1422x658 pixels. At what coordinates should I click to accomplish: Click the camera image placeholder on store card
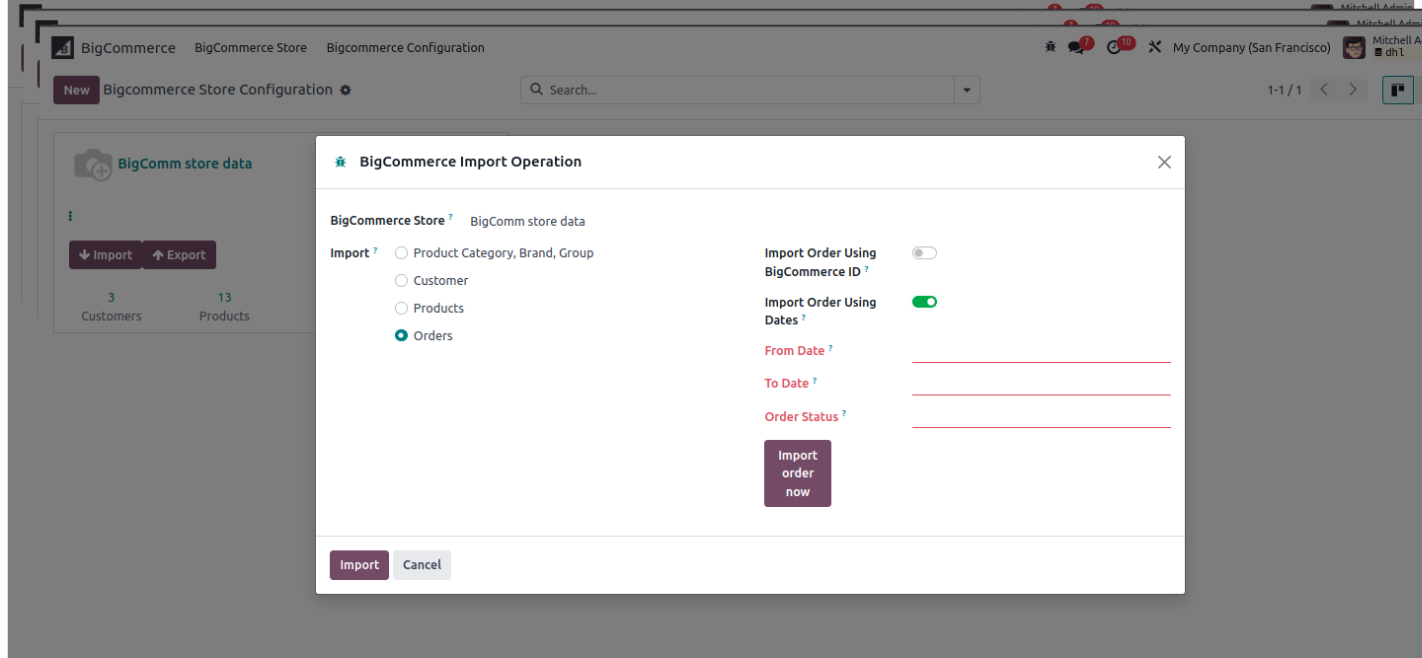point(93,165)
